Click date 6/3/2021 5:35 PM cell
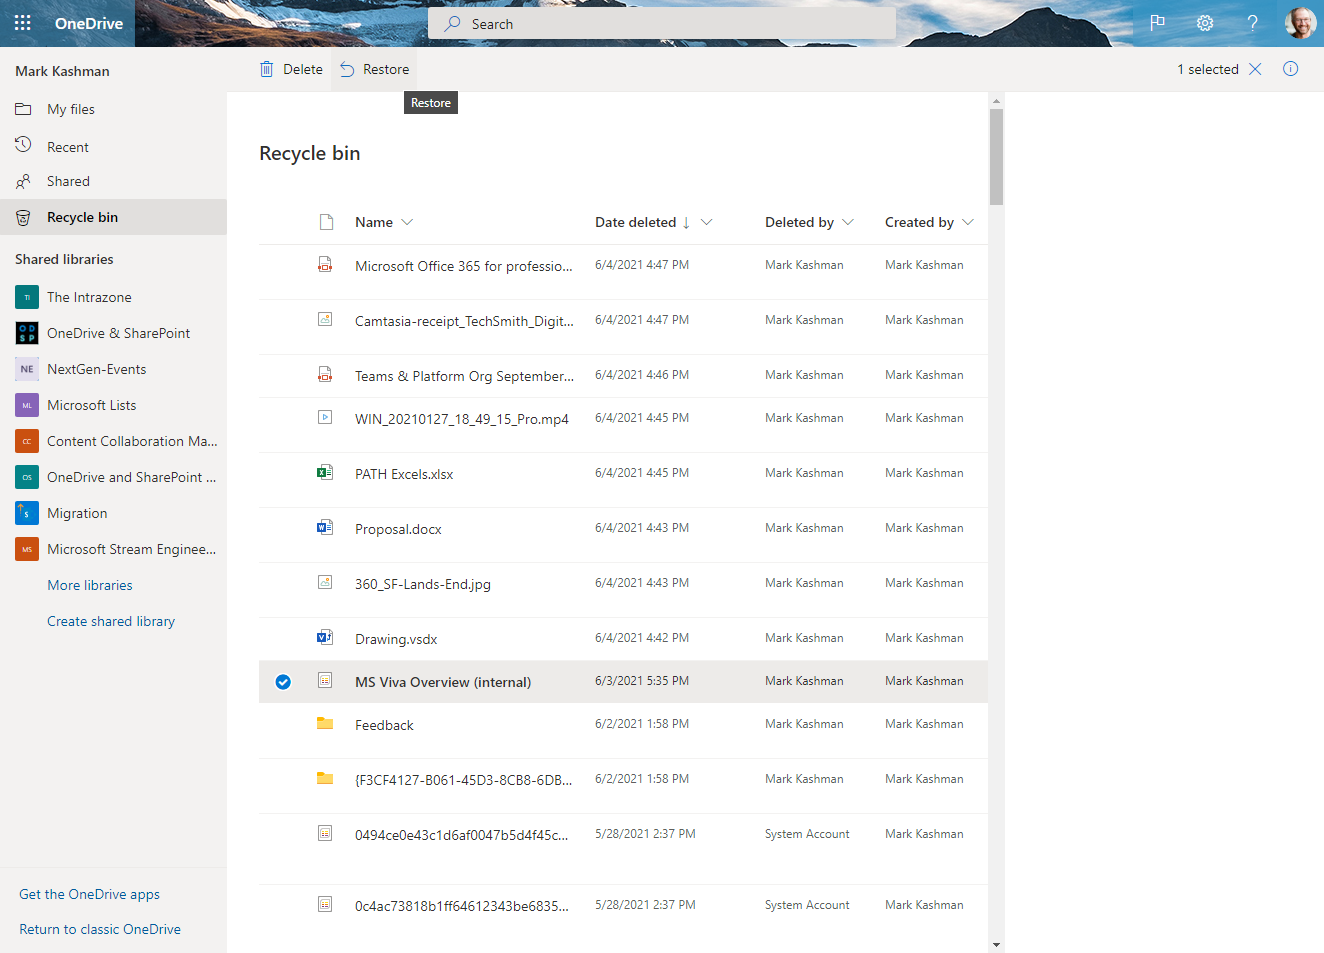The image size is (1324, 953). (x=642, y=681)
